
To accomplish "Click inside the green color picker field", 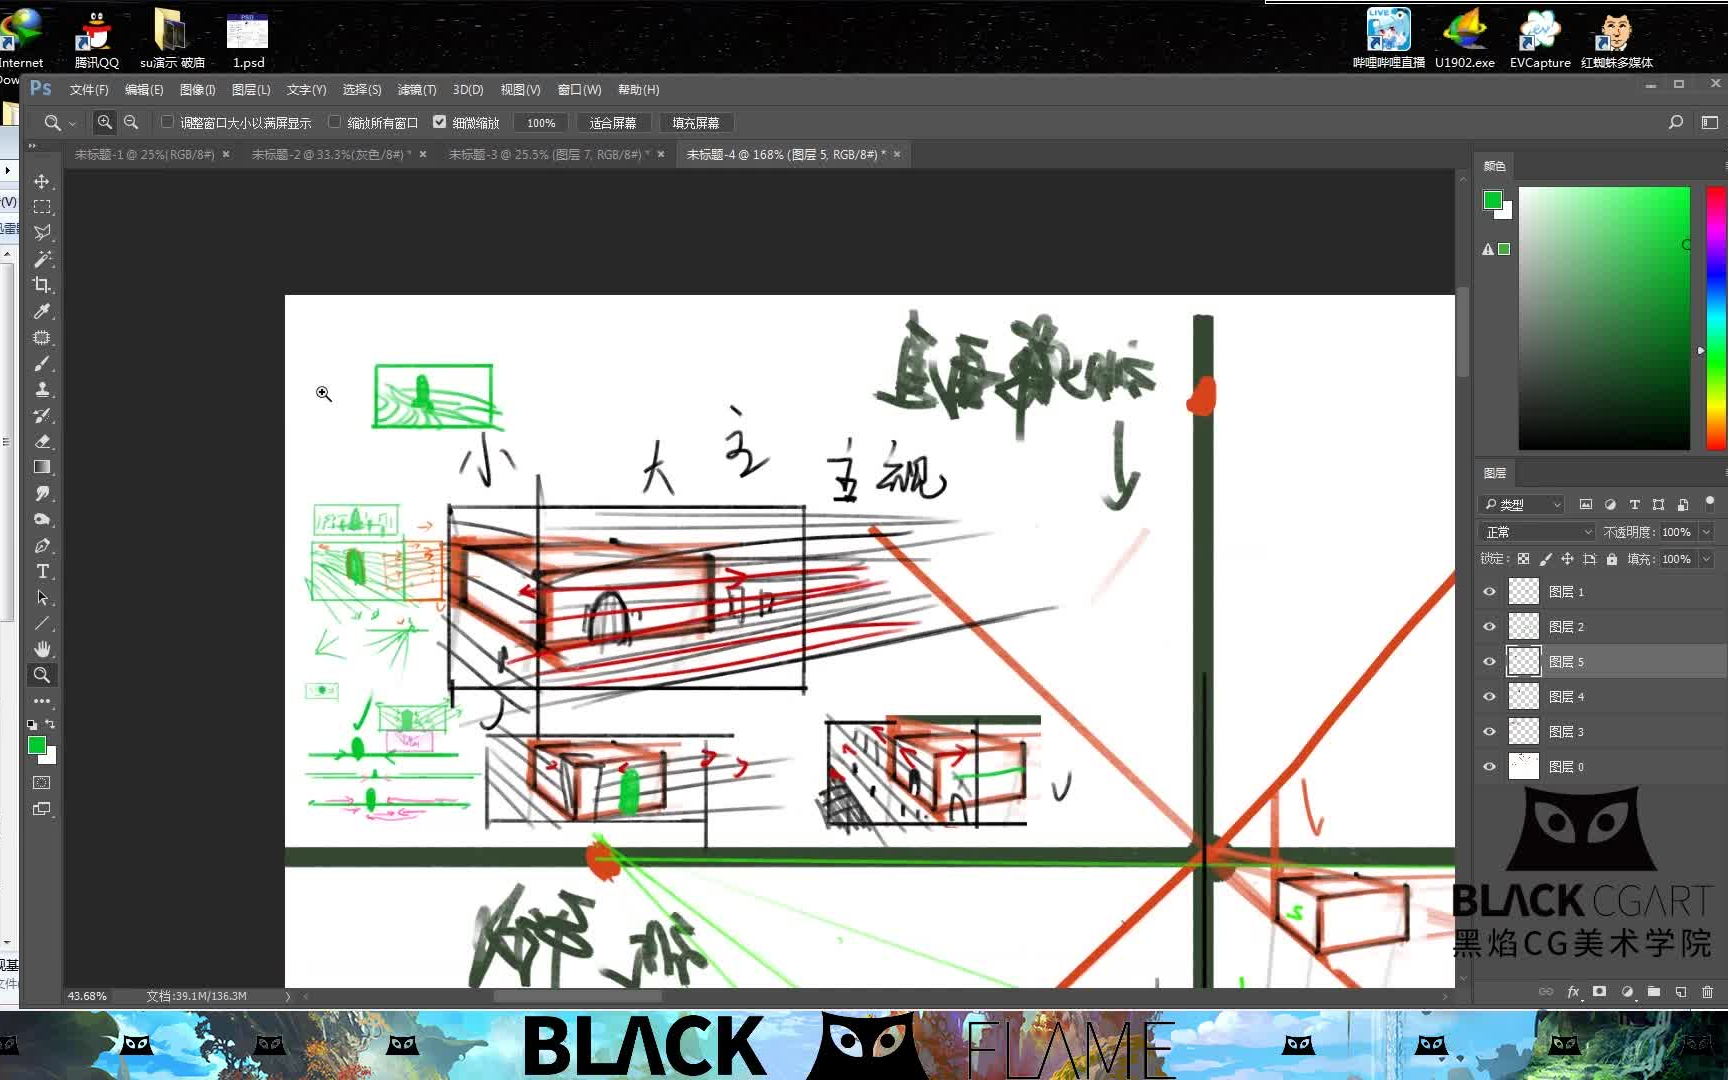I will click(x=1604, y=318).
